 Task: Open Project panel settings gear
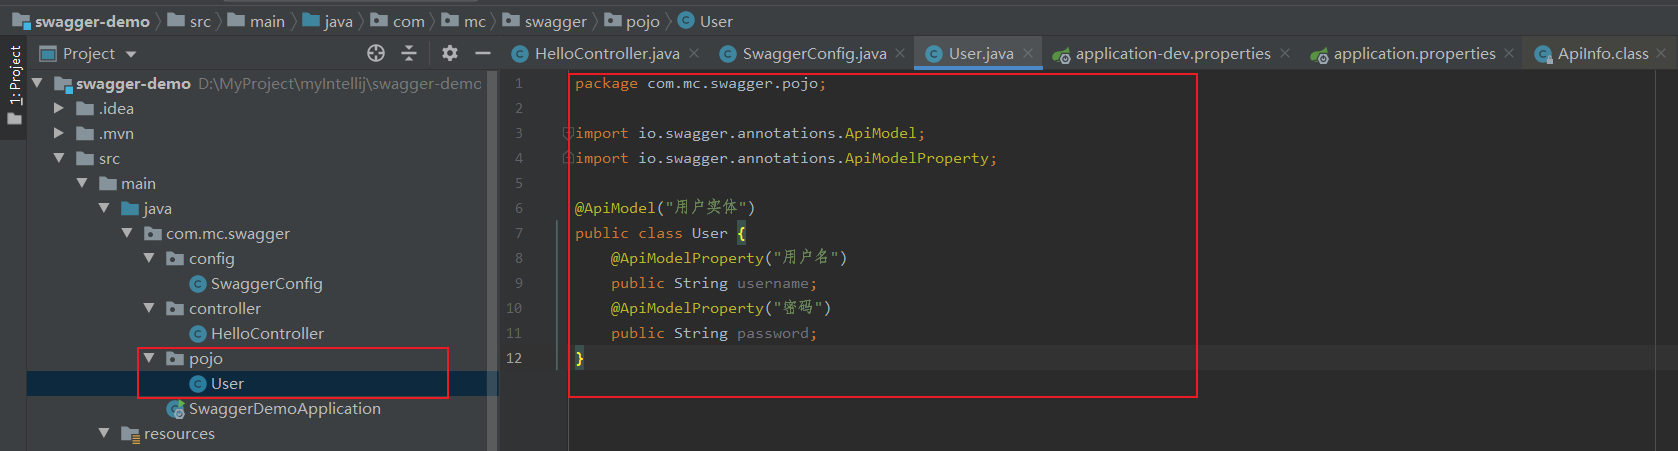coord(450,53)
